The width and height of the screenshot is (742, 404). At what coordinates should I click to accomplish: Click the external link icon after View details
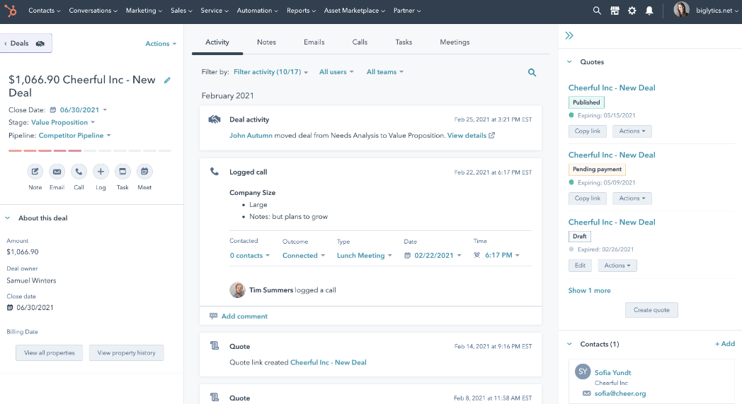tap(492, 135)
